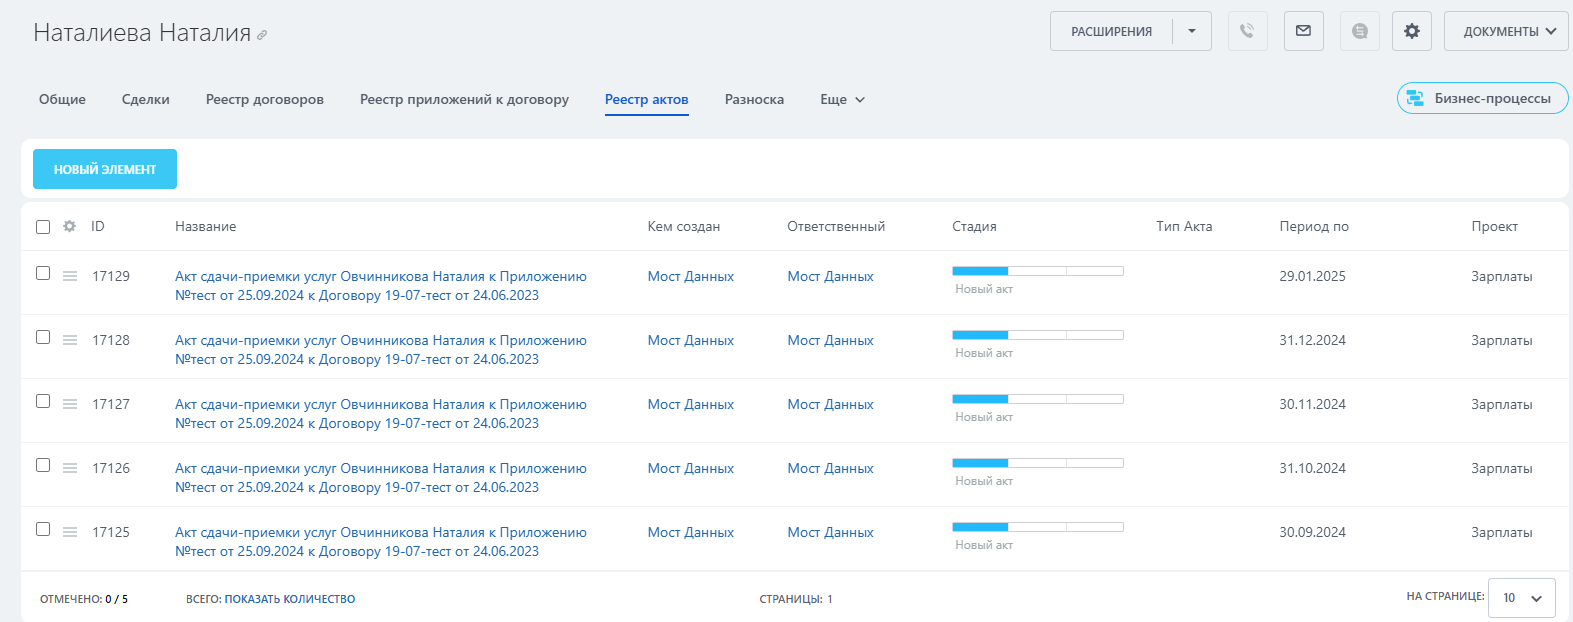Click the chat message icon button

(x=1359, y=31)
